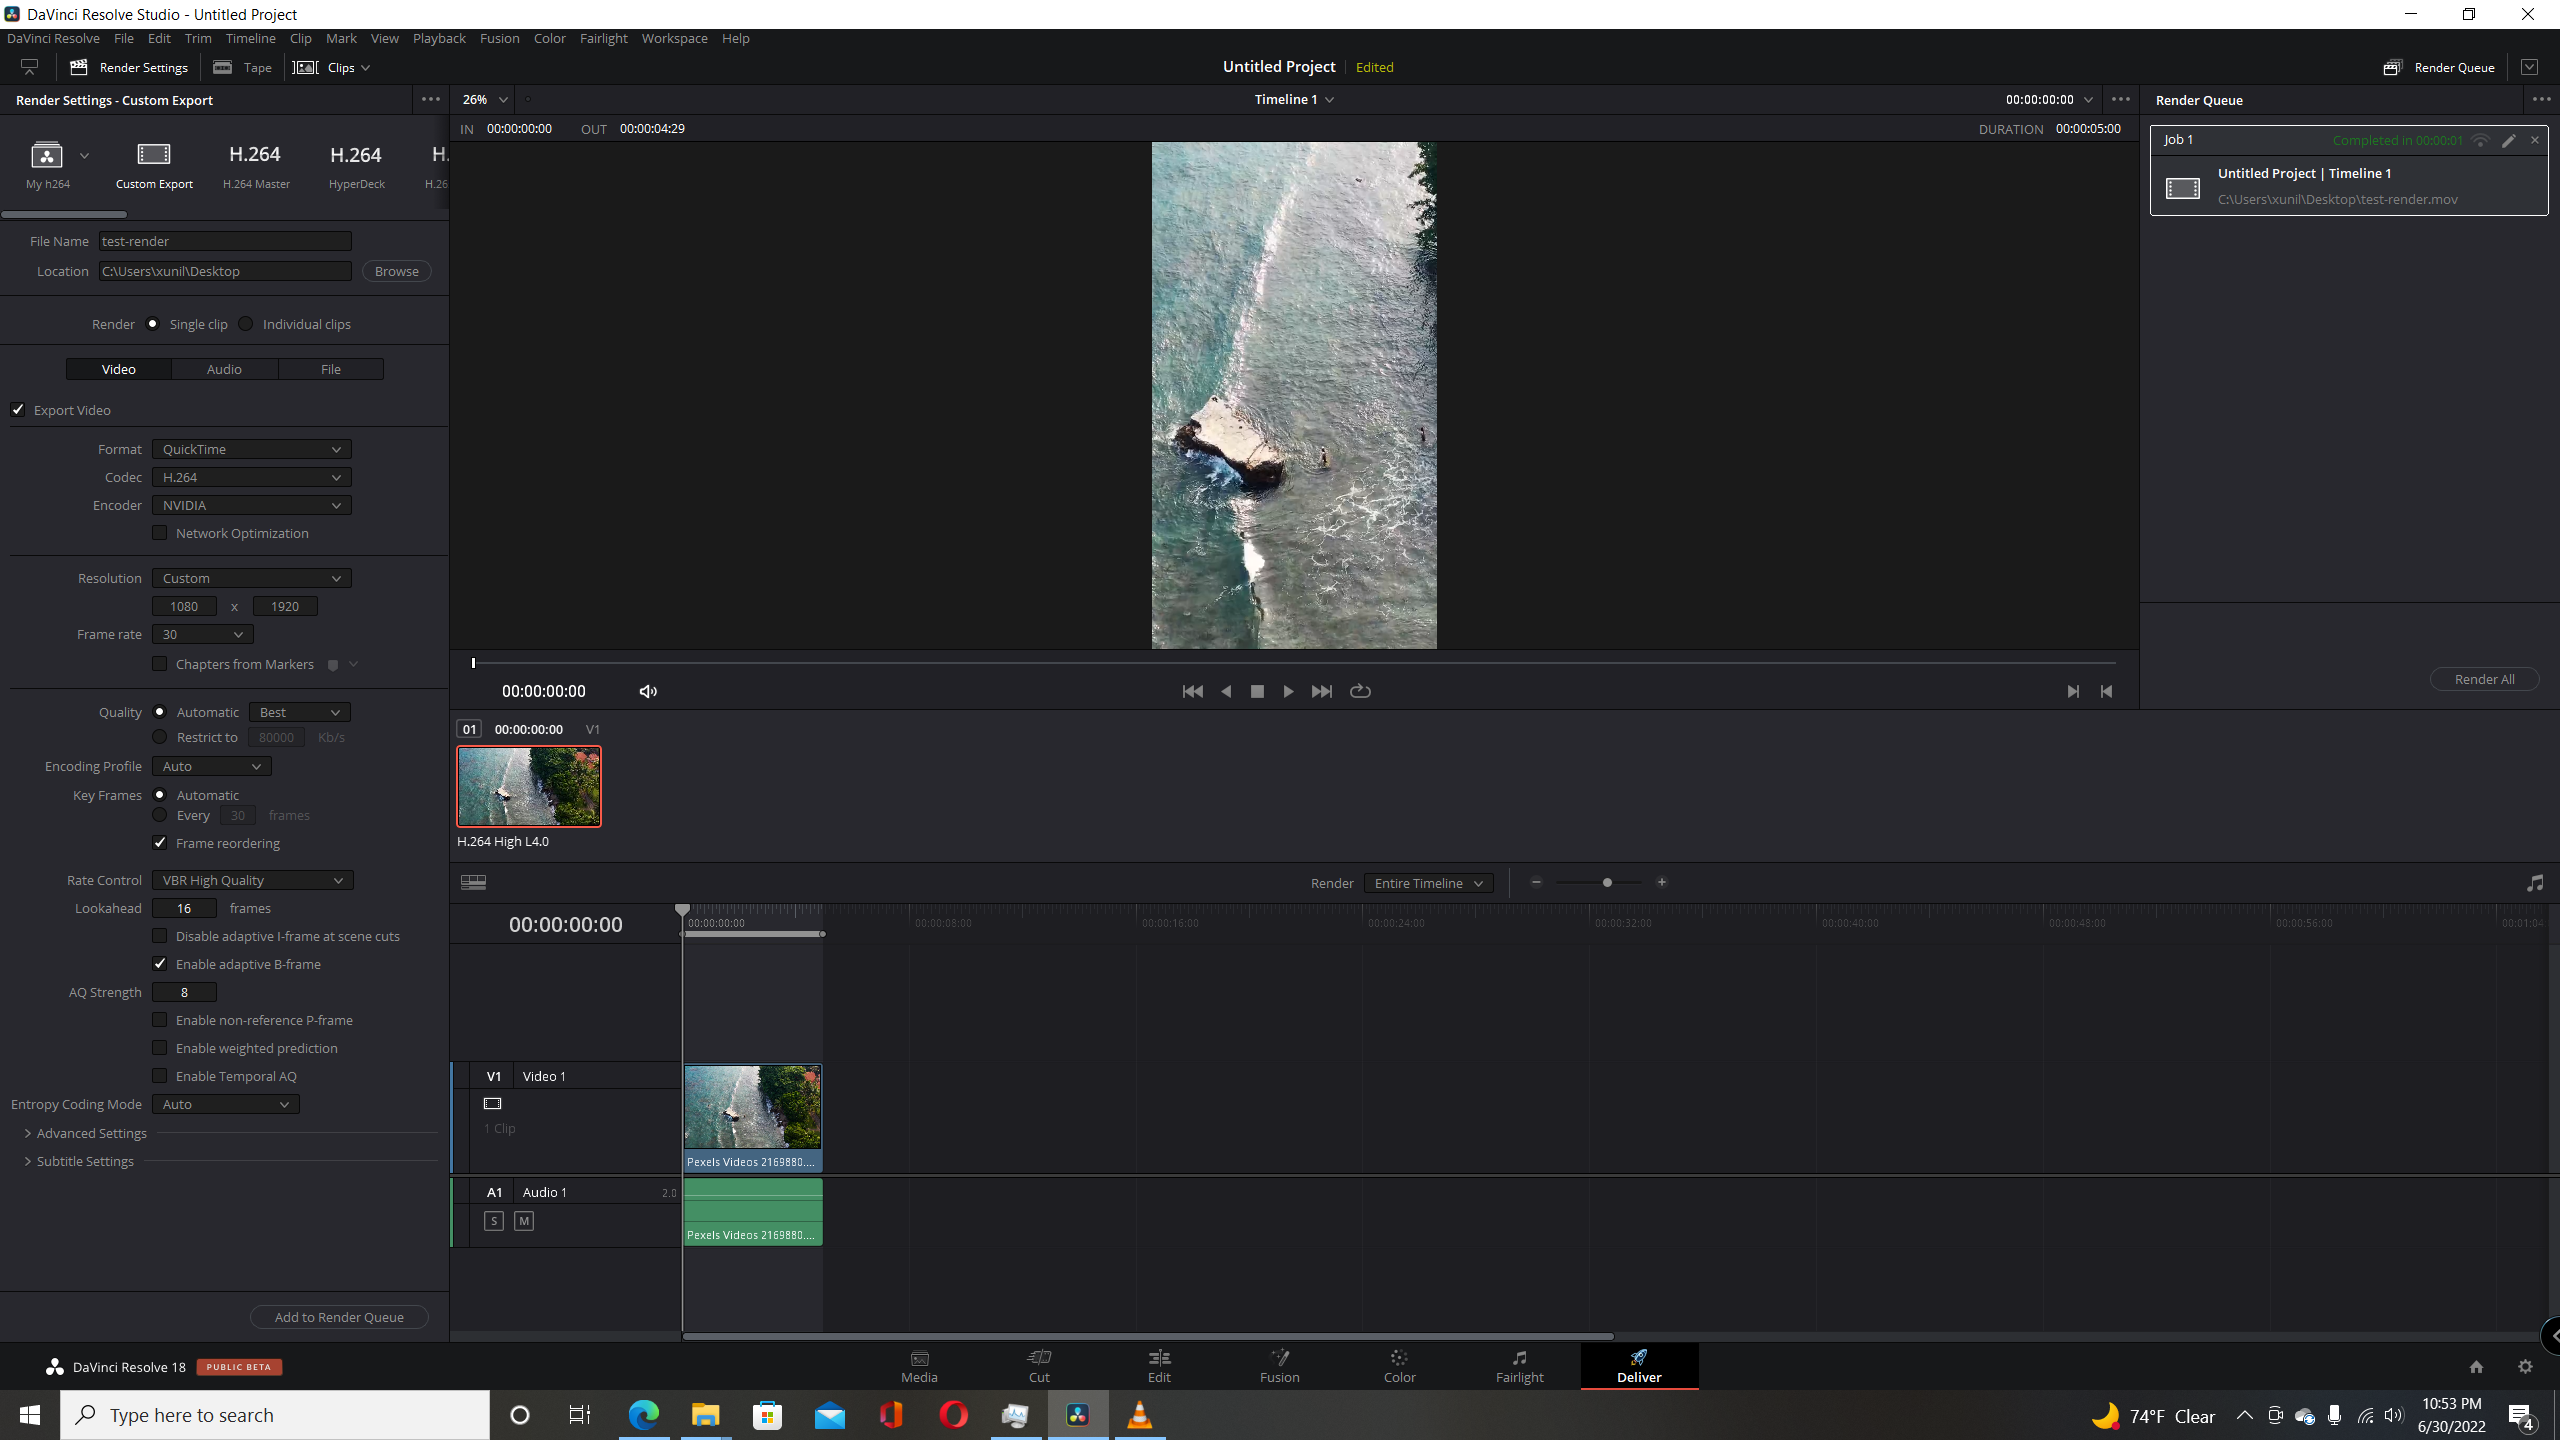Stop playback in the viewer
2560x1440 pixels.
(x=1257, y=691)
